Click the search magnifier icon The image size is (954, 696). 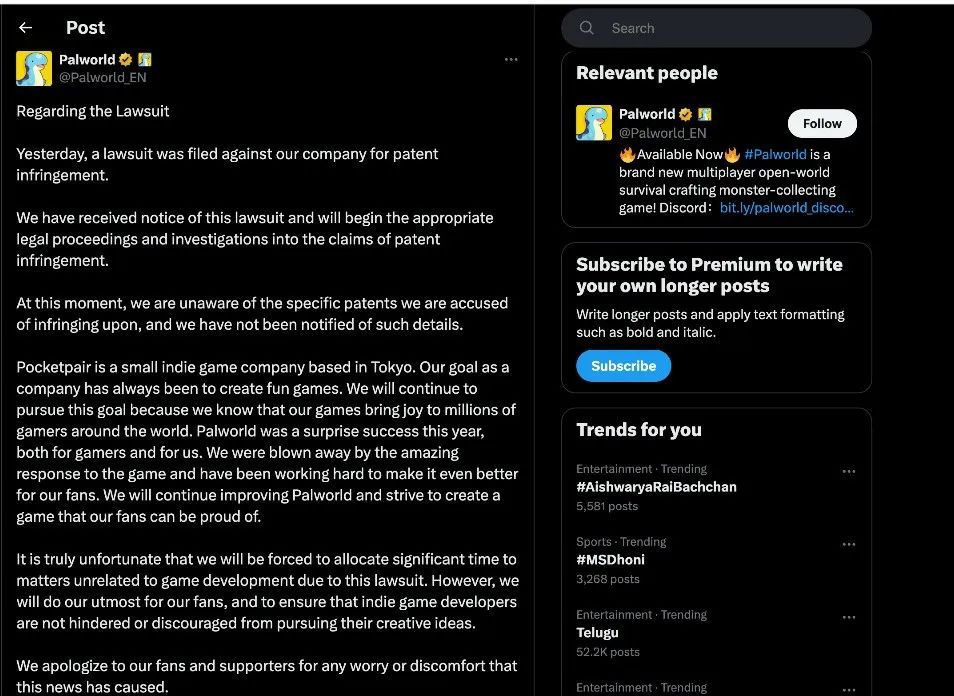pyautogui.click(x=587, y=28)
